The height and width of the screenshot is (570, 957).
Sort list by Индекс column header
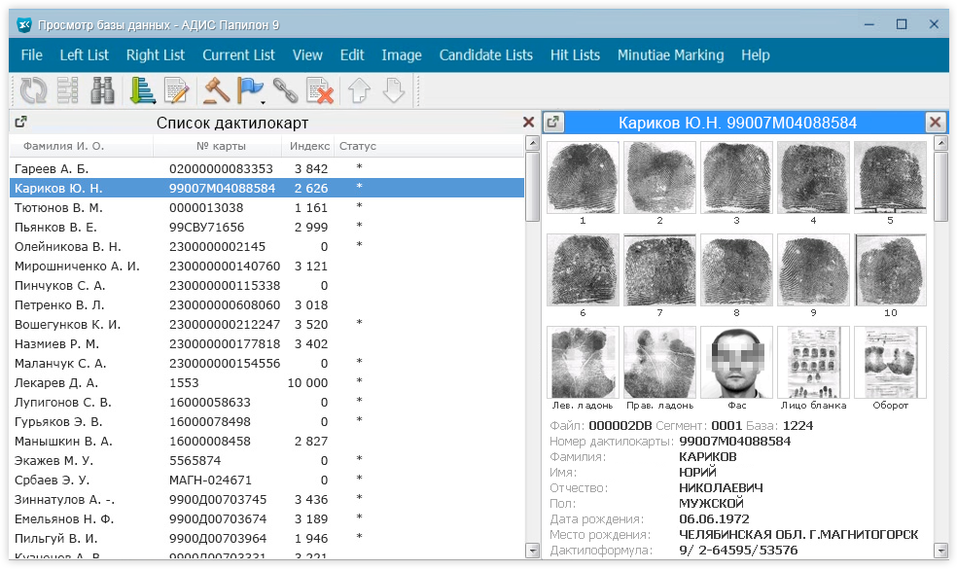[x=309, y=146]
